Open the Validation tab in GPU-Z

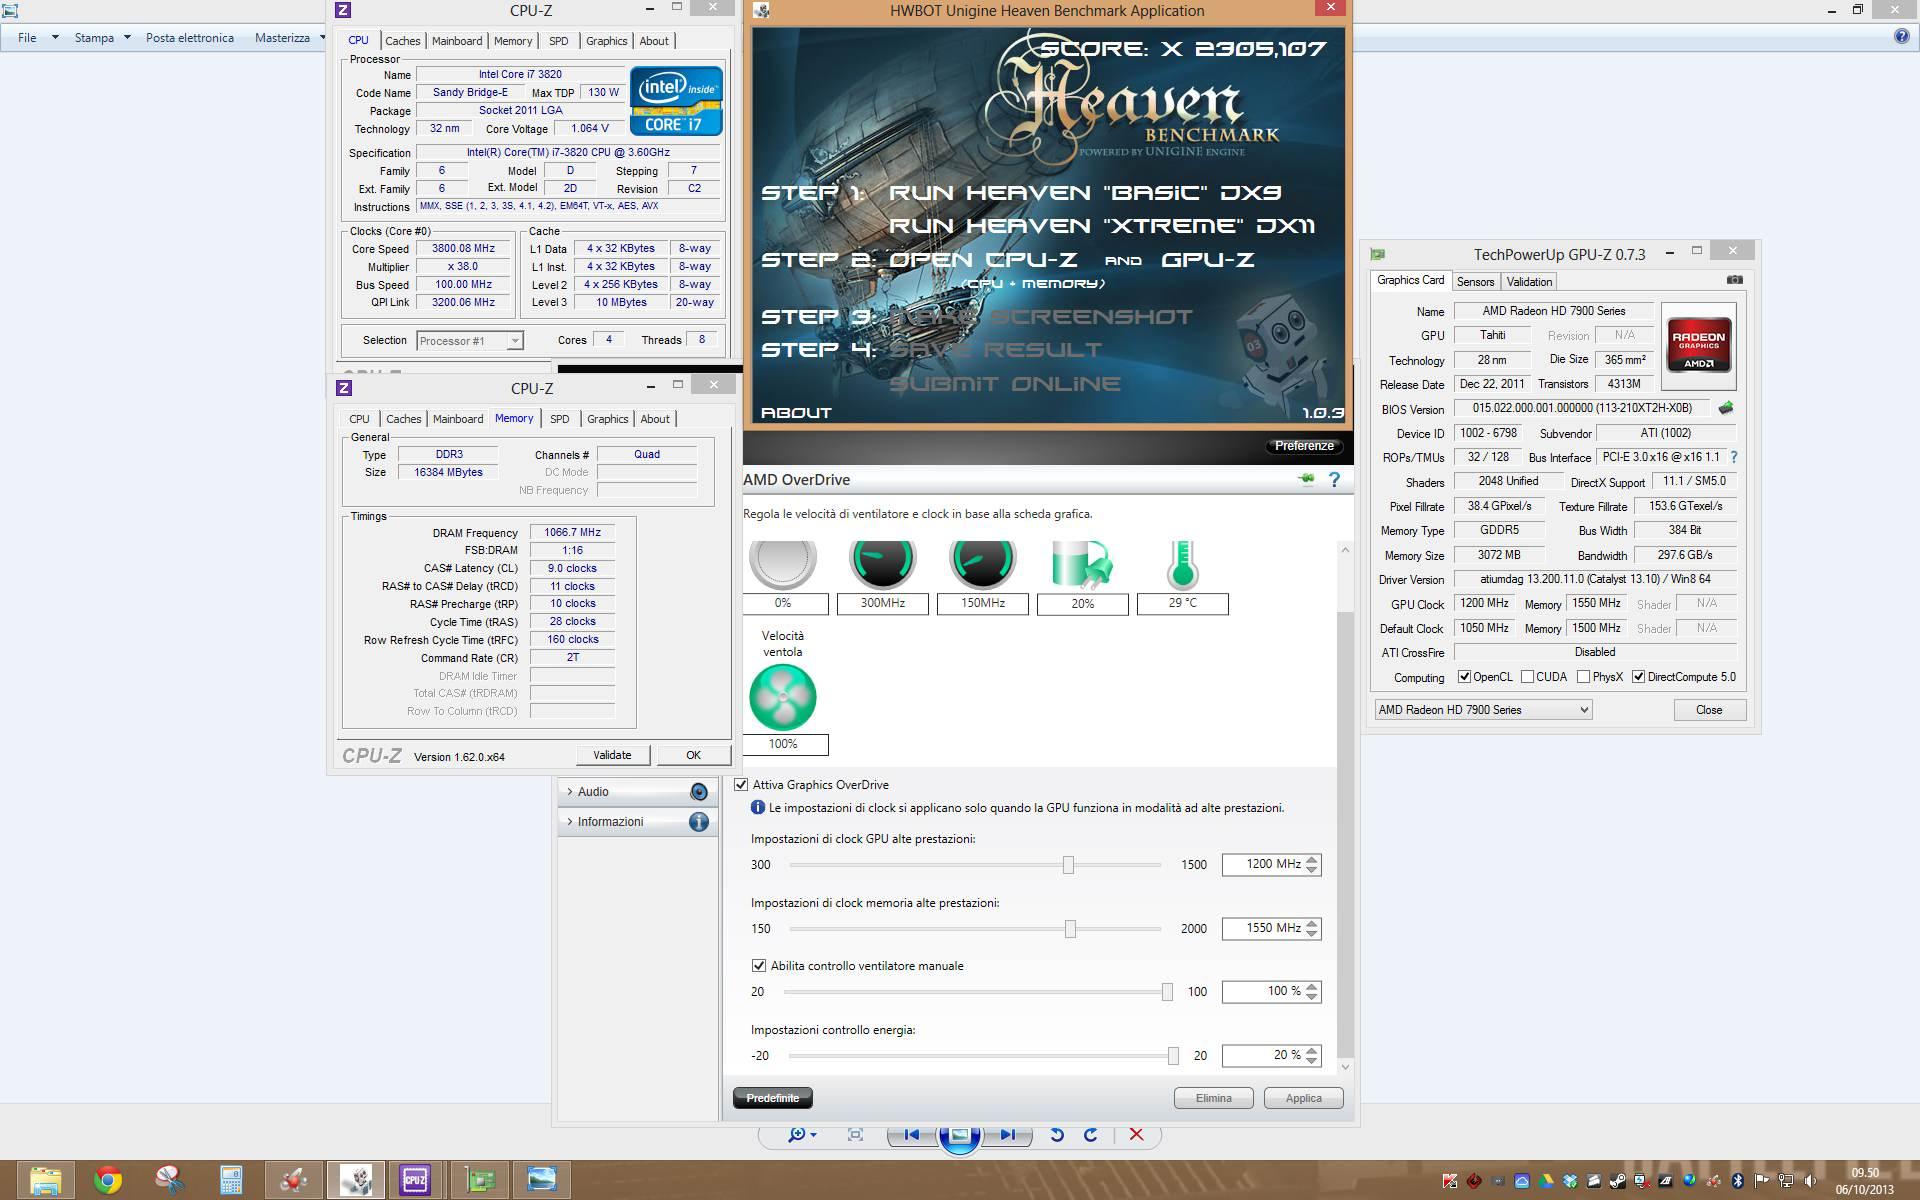point(1529,282)
